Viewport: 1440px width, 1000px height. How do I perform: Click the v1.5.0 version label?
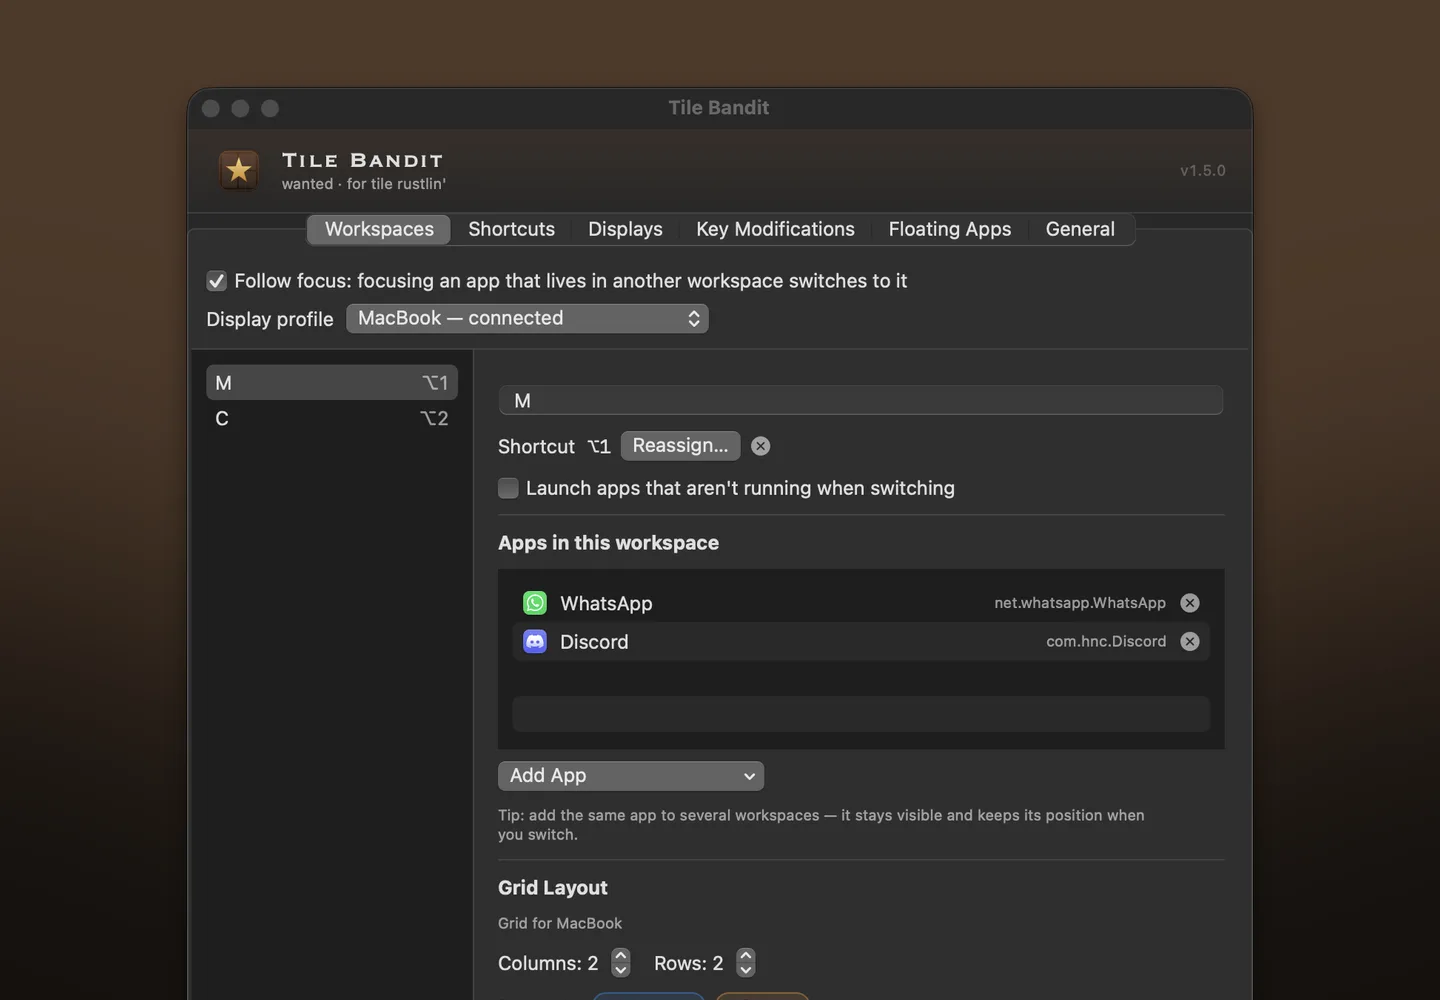(1202, 171)
